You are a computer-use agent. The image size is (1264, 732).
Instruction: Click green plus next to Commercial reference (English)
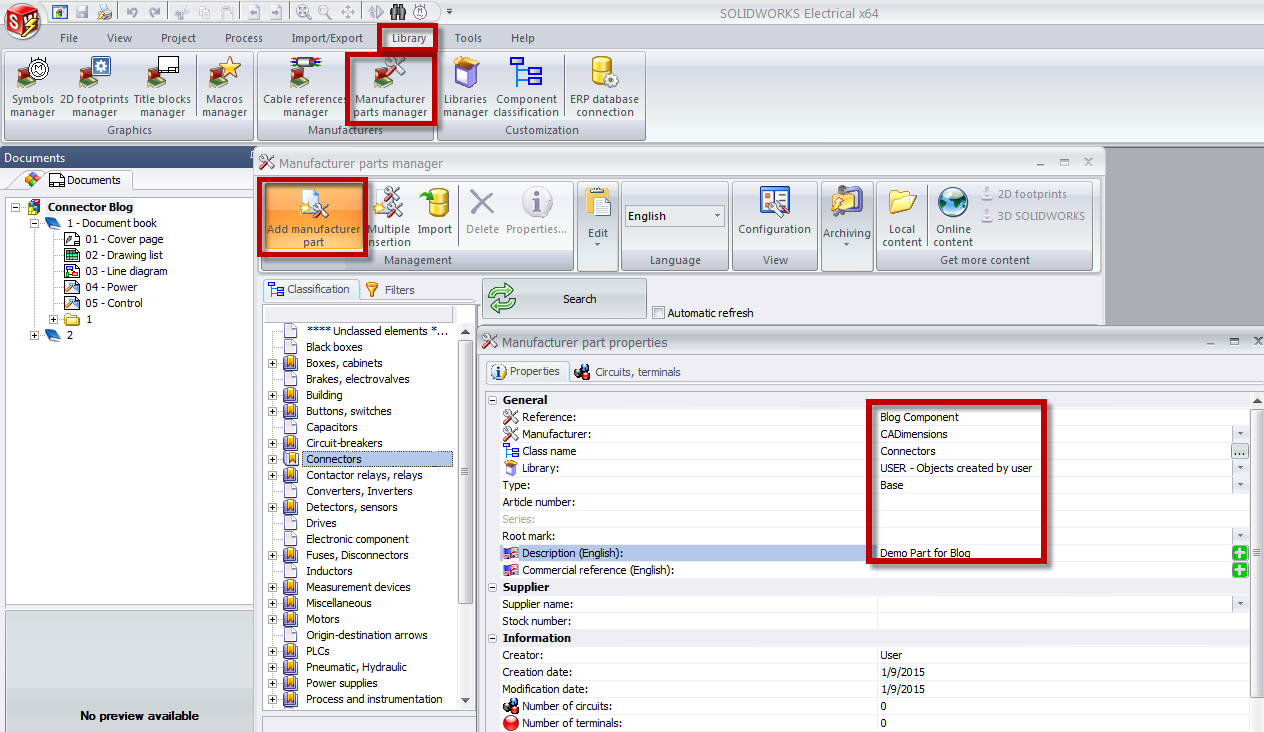[1240, 570]
